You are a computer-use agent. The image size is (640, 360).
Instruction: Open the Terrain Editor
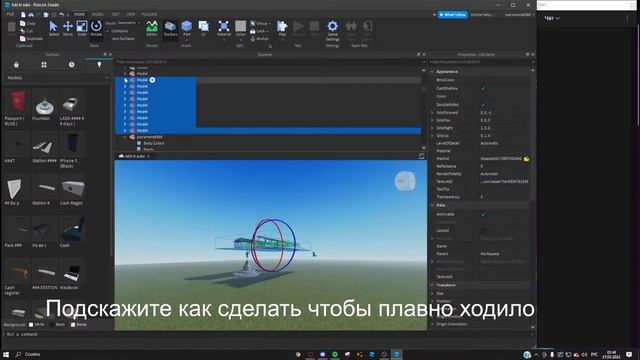coord(152,29)
